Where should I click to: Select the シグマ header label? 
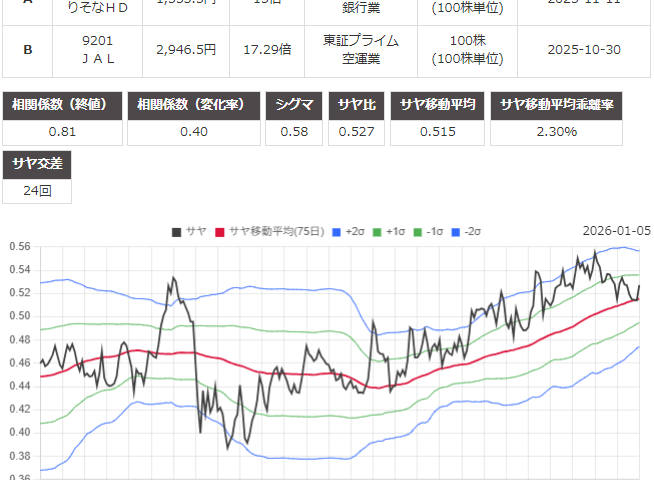pyautogui.click(x=295, y=105)
